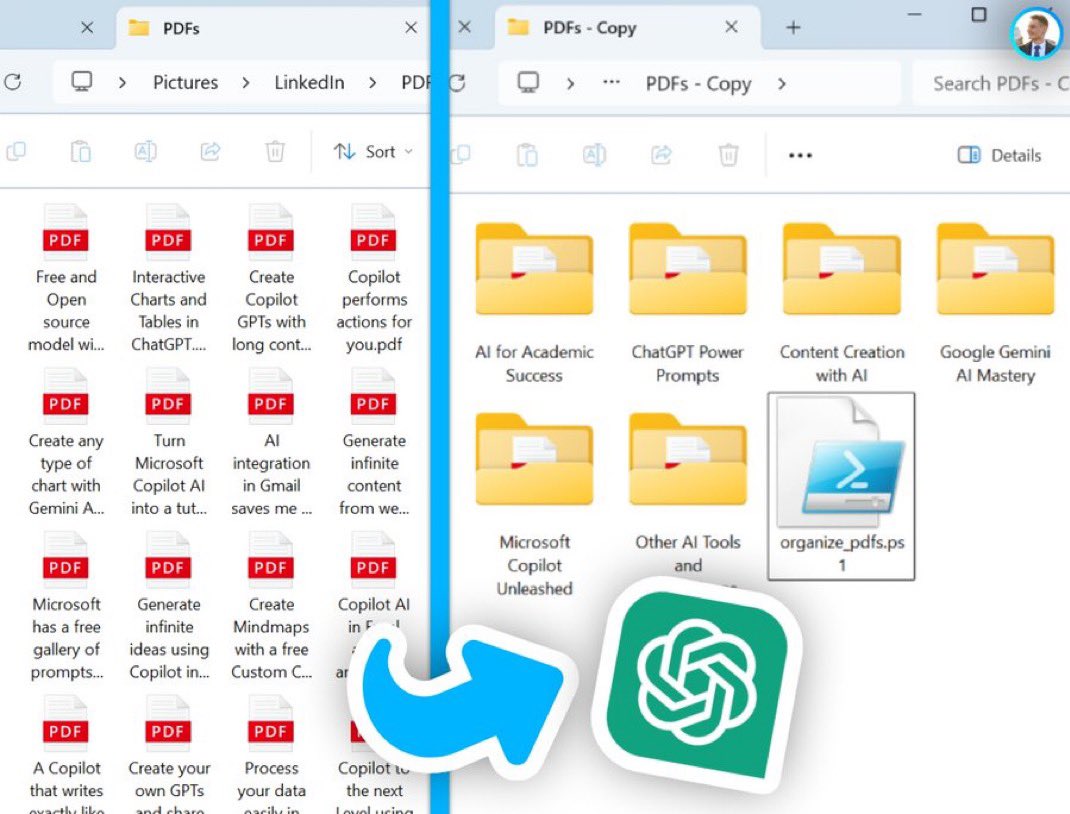Close the PDFs tab
Viewport: 1070px width, 814px height.
pyautogui.click(x=411, y=27)
